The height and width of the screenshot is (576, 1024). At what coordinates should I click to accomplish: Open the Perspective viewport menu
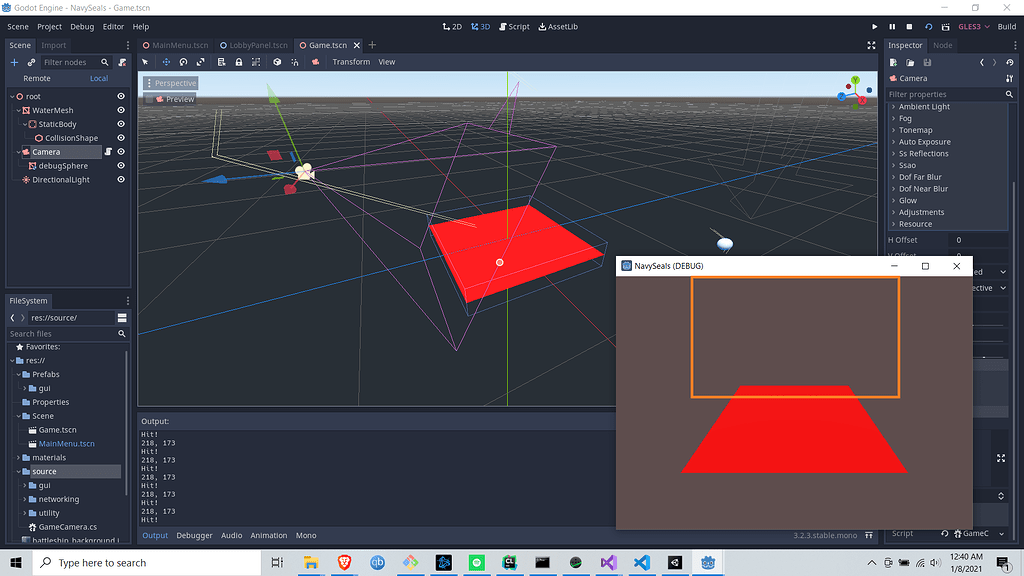(171, 83)
